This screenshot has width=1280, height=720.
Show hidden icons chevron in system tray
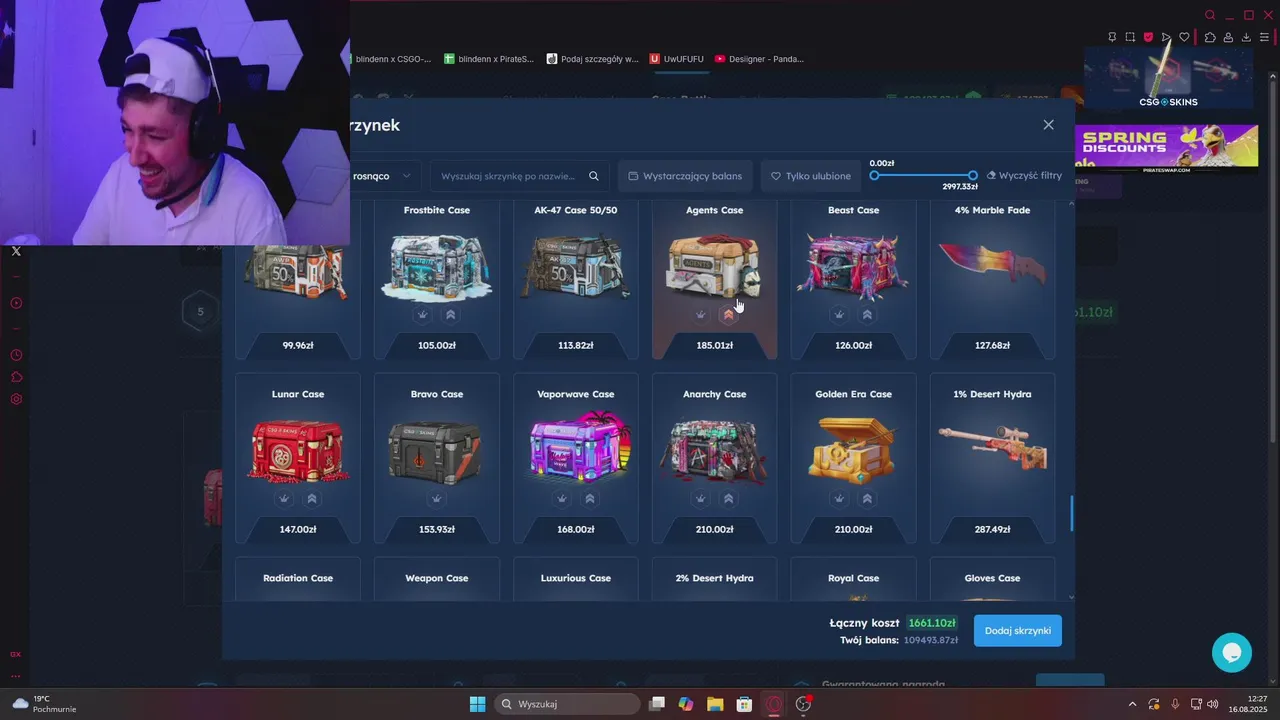pyautogui.click(x=1132, y=704)
